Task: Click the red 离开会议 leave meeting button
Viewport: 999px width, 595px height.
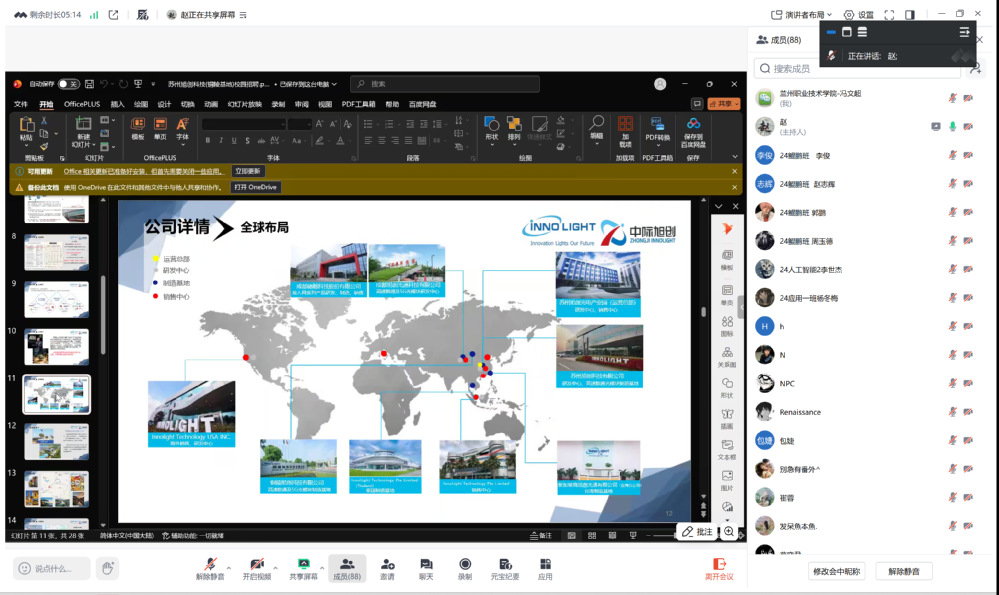Action: 719,569
